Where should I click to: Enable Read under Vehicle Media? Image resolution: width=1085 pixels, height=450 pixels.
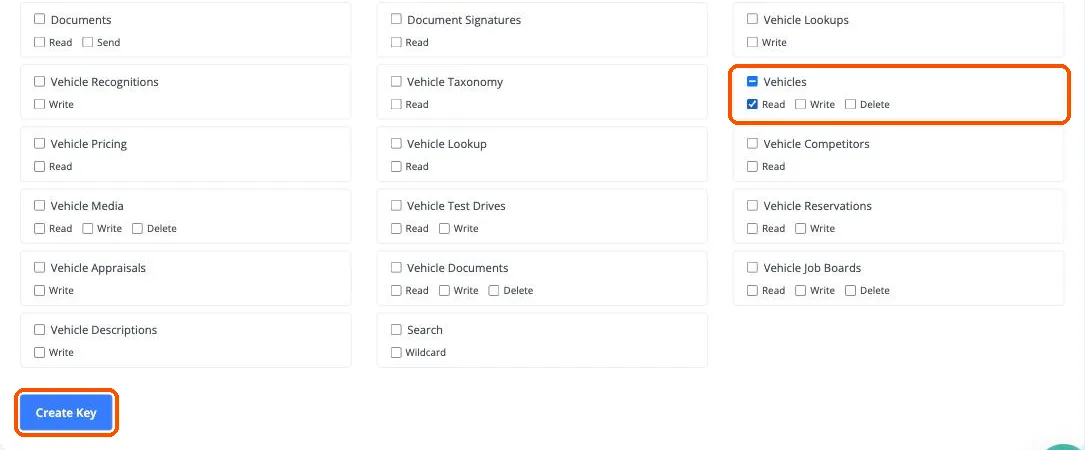[39, 228]
